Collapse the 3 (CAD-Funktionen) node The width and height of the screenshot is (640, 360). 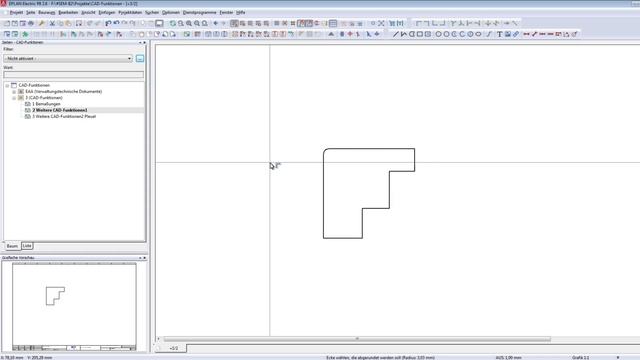14,98
